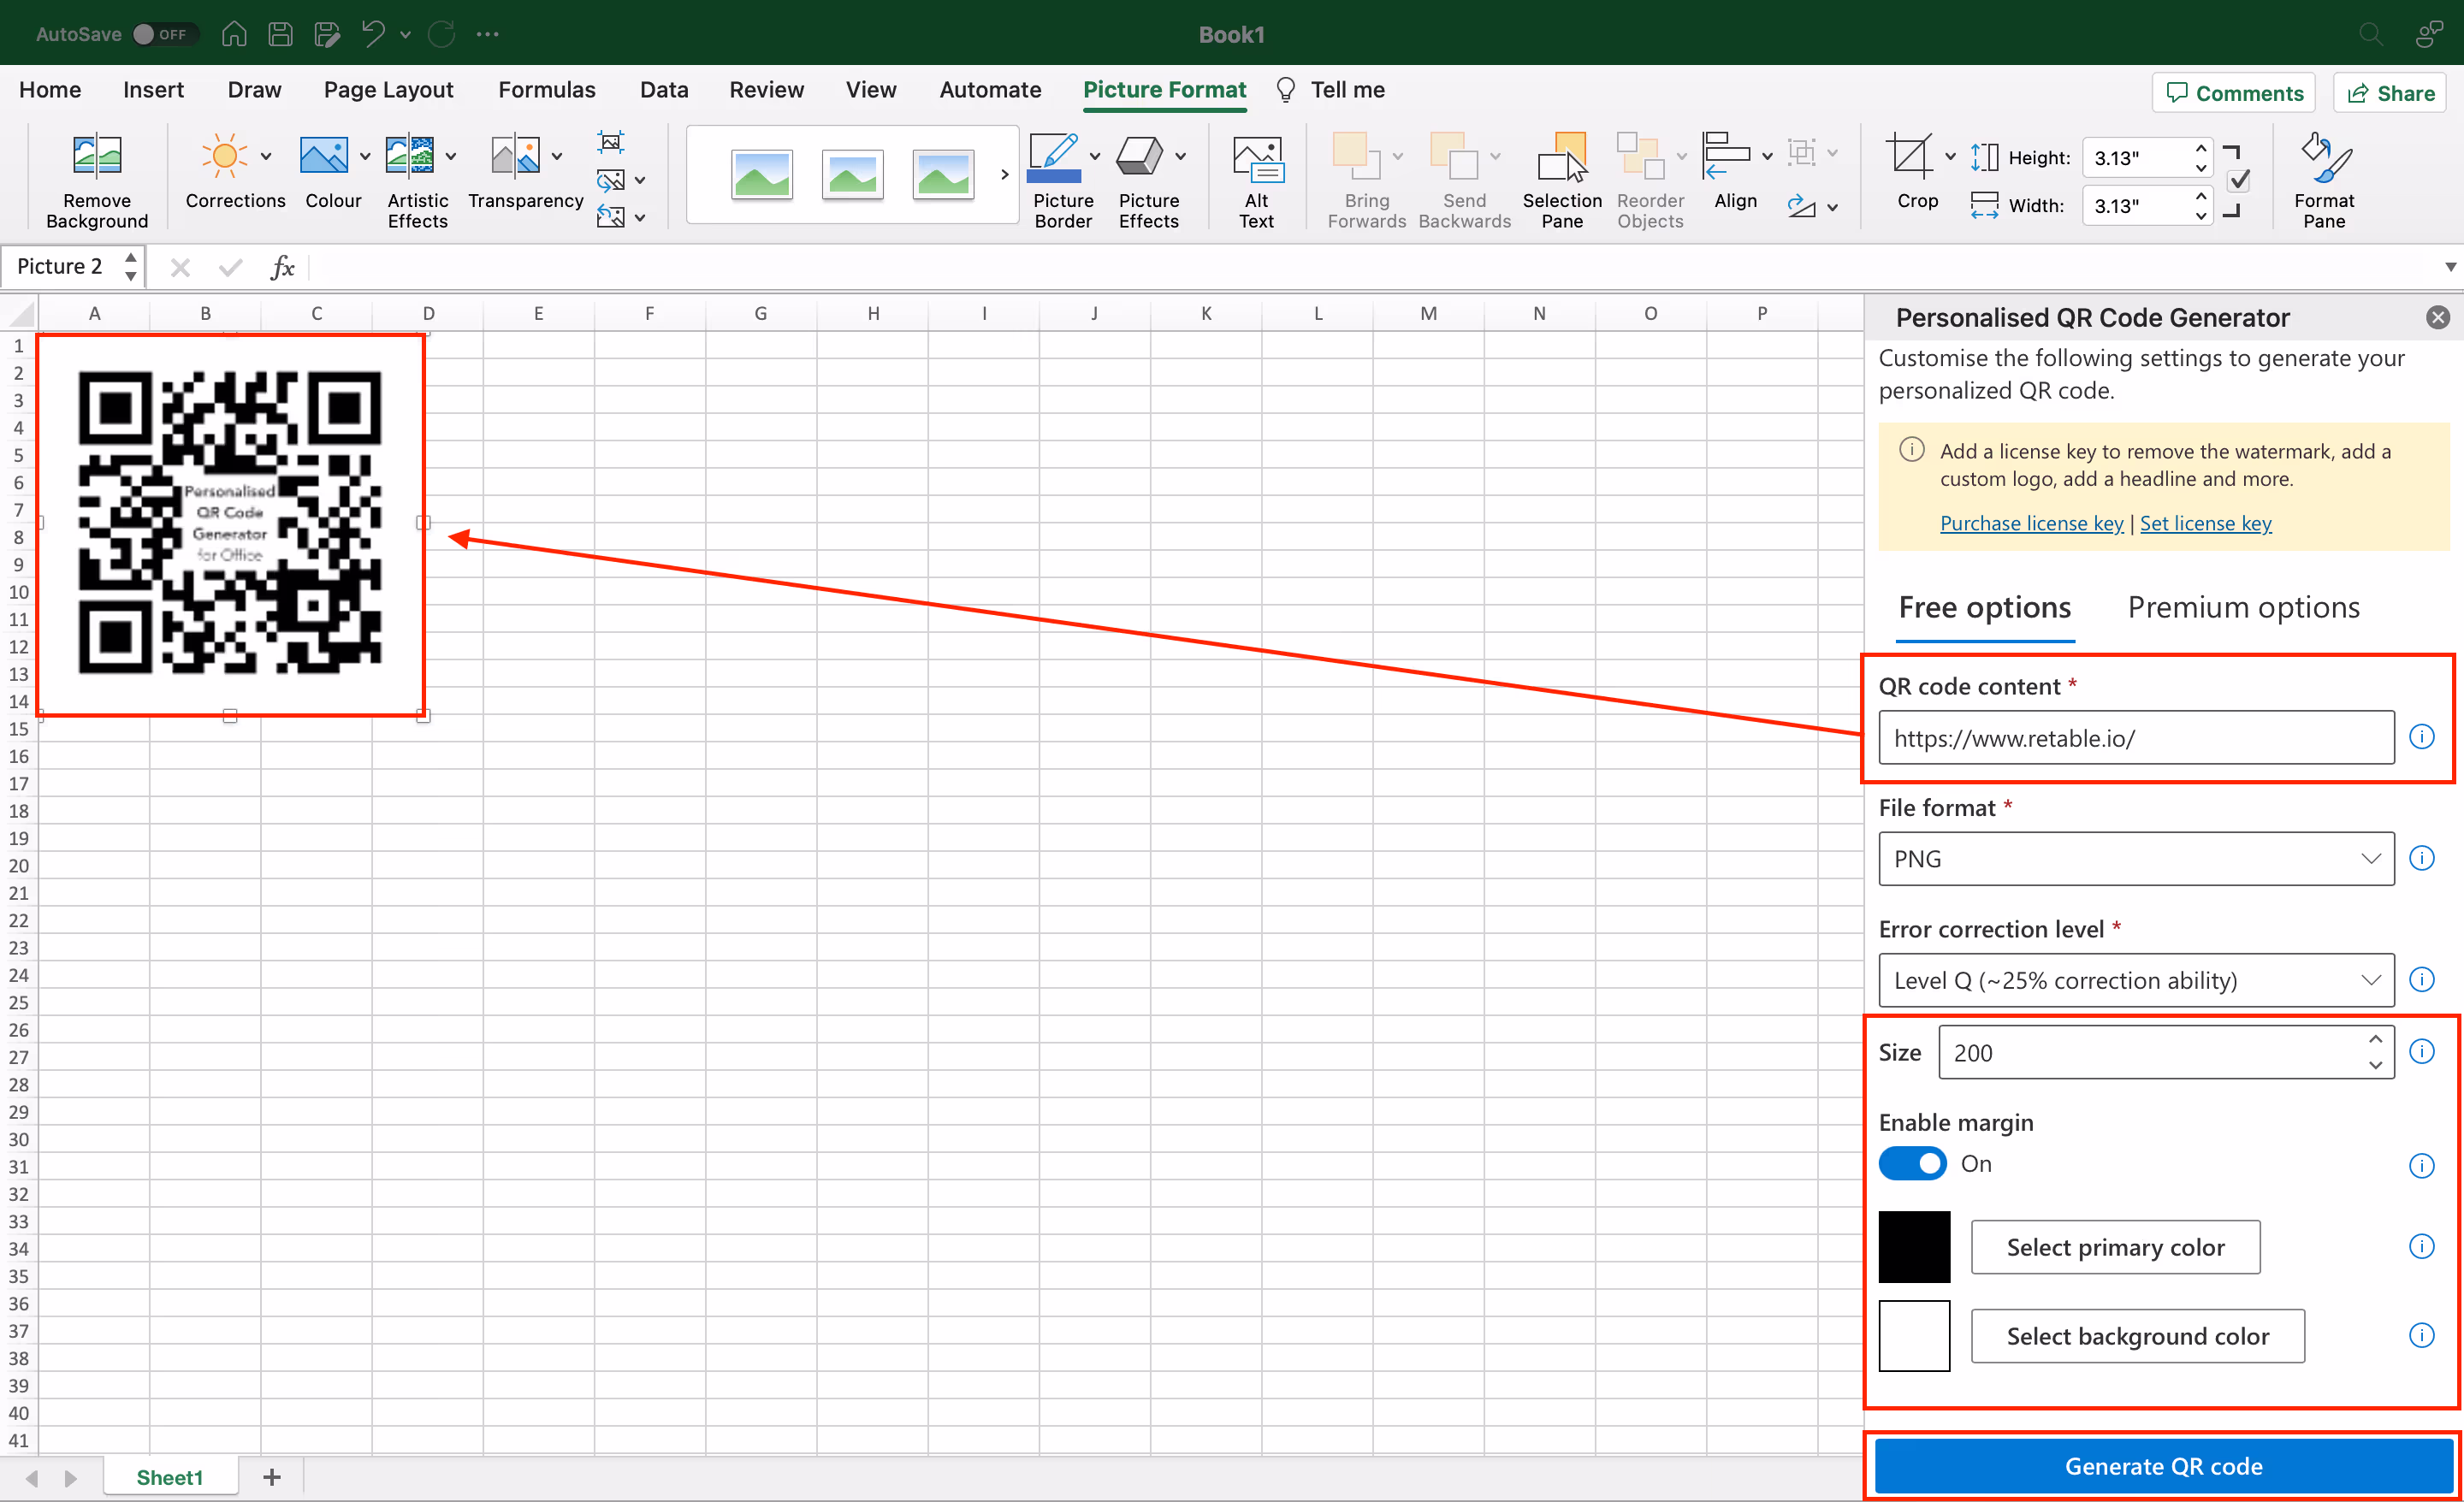Expand the Crop dropdown arrow
Image resolution: width=2464 pixels, height=1502 pixels.
click(1950, 156)
